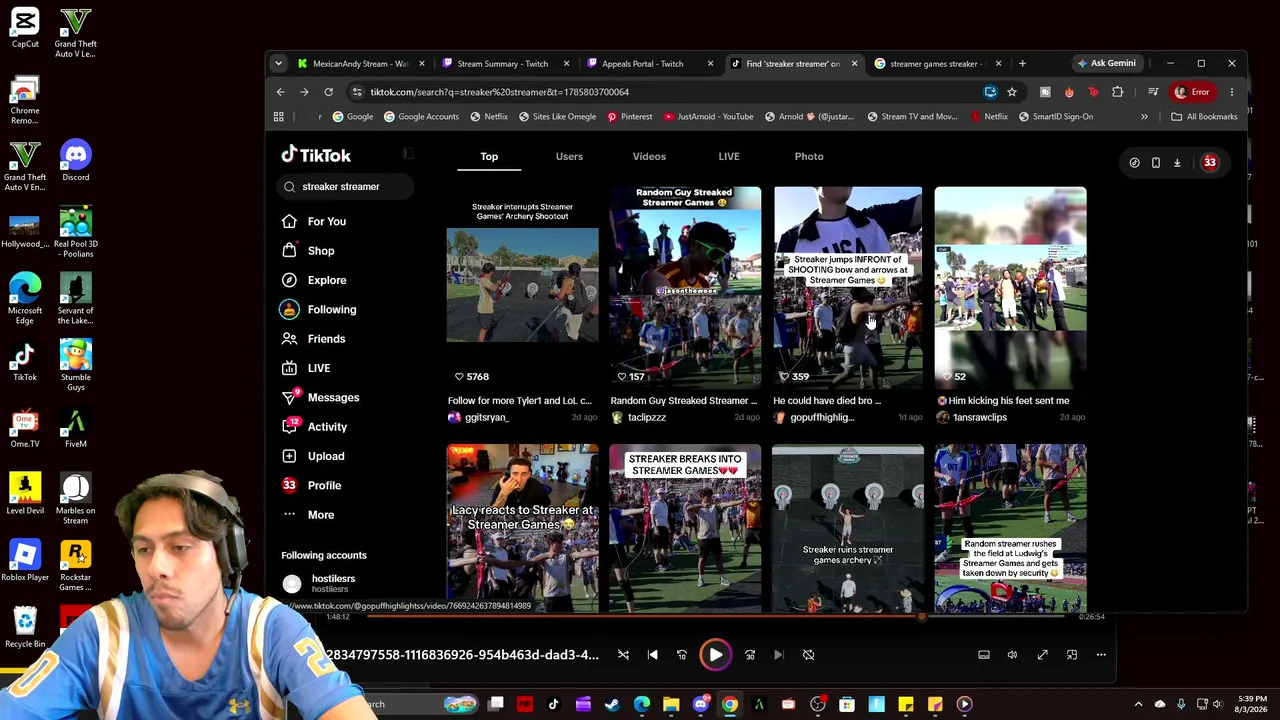Show hidden icons in the system tray

tap(1138, 705)
